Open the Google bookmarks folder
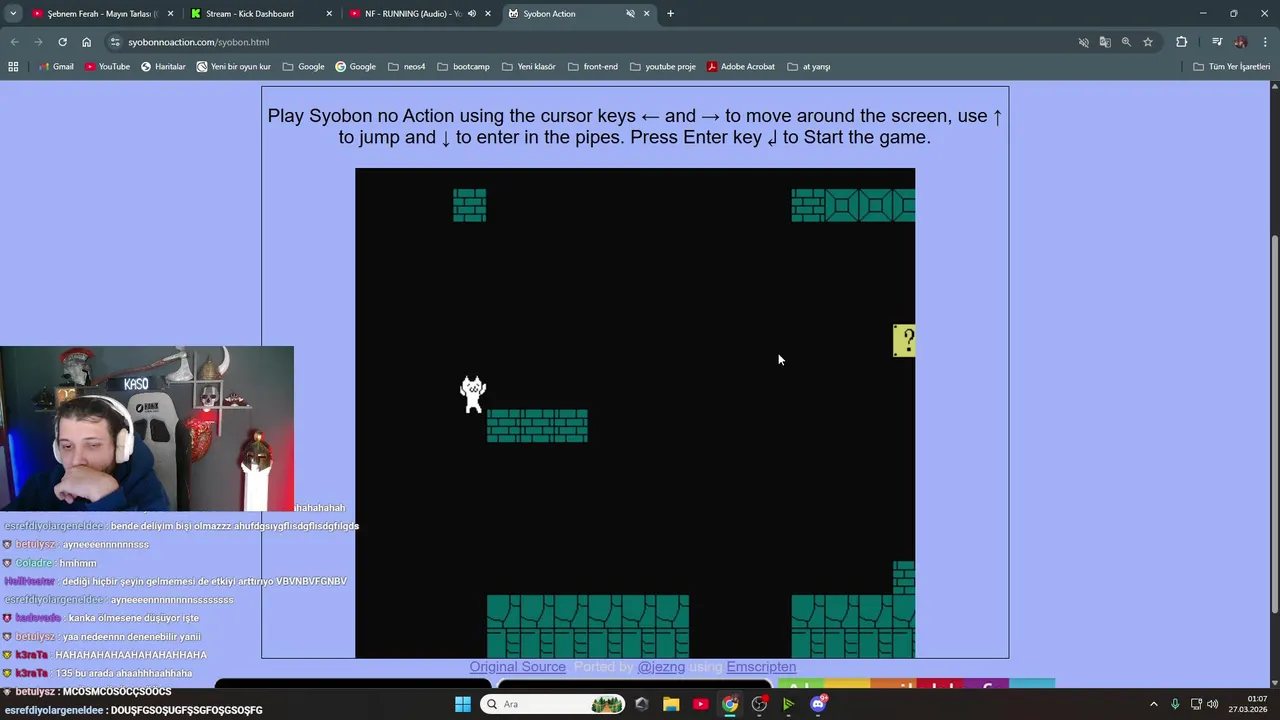The height and width of the screenshot is (720, 1280). 303,66
